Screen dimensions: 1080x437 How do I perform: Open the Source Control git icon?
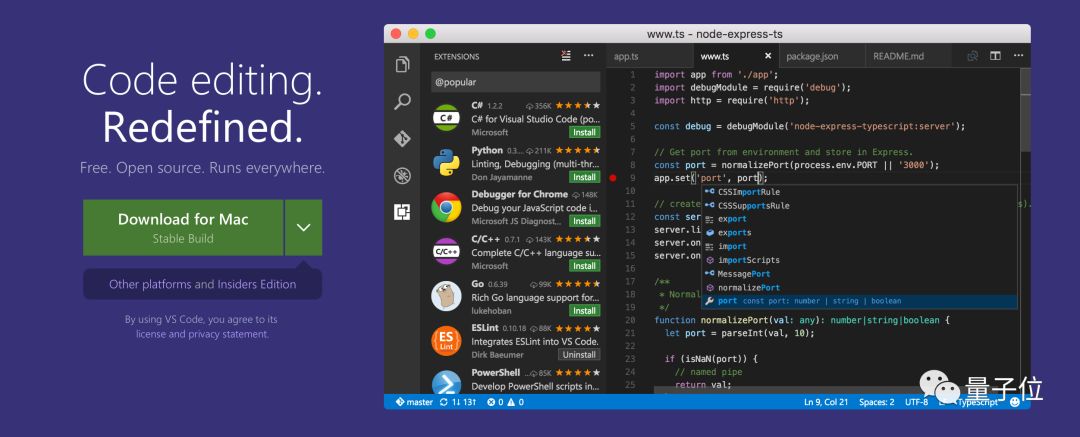click(402, 139)
